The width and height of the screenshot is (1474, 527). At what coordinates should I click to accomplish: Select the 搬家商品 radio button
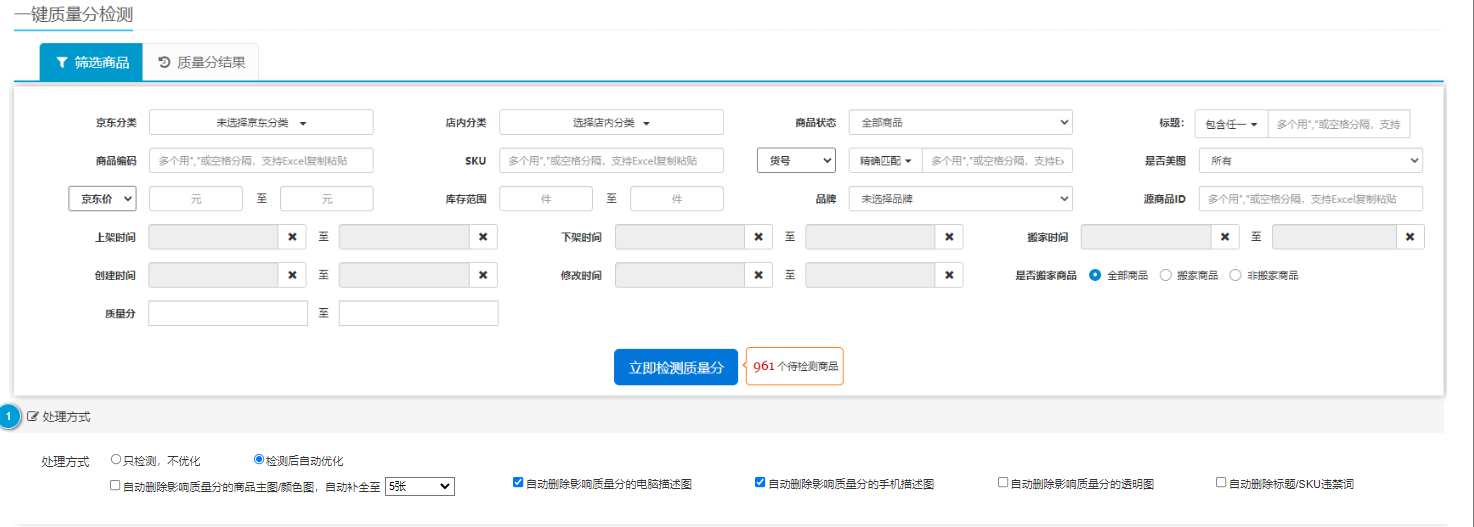coord(1165,275)
